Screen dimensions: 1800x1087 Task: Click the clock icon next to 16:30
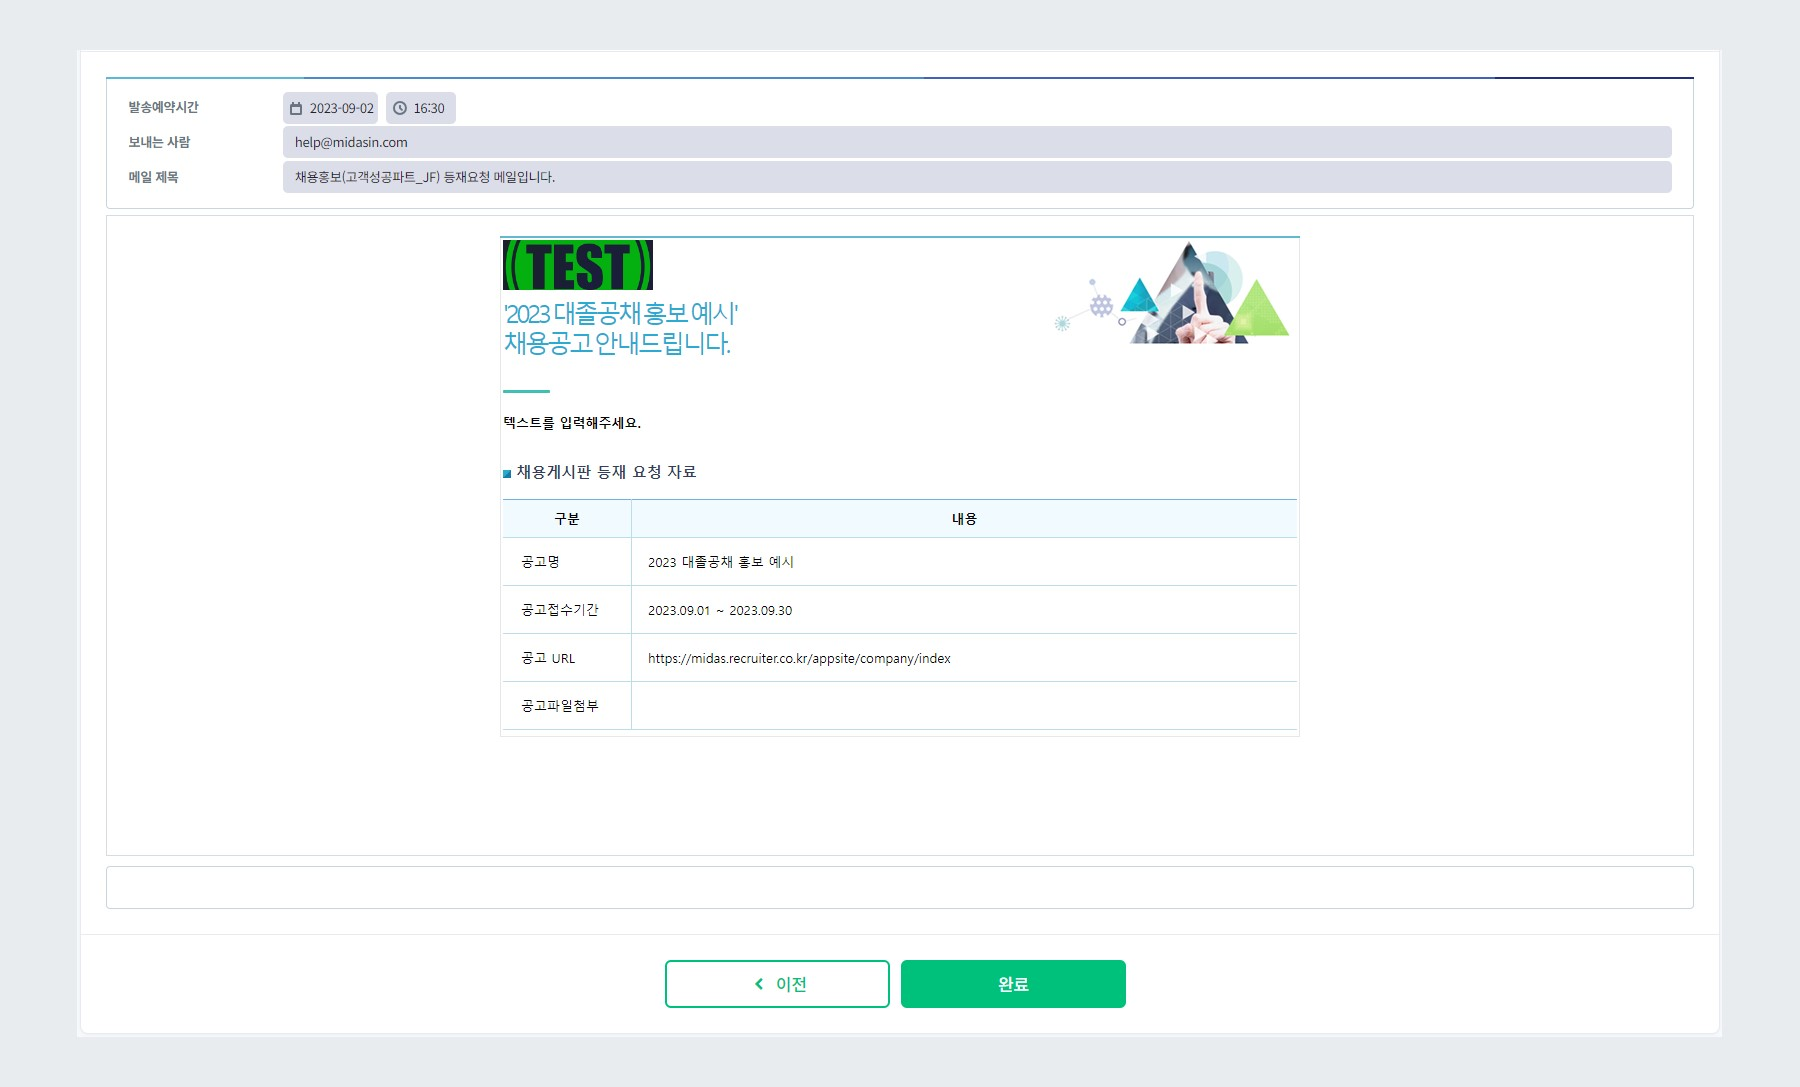400,108
